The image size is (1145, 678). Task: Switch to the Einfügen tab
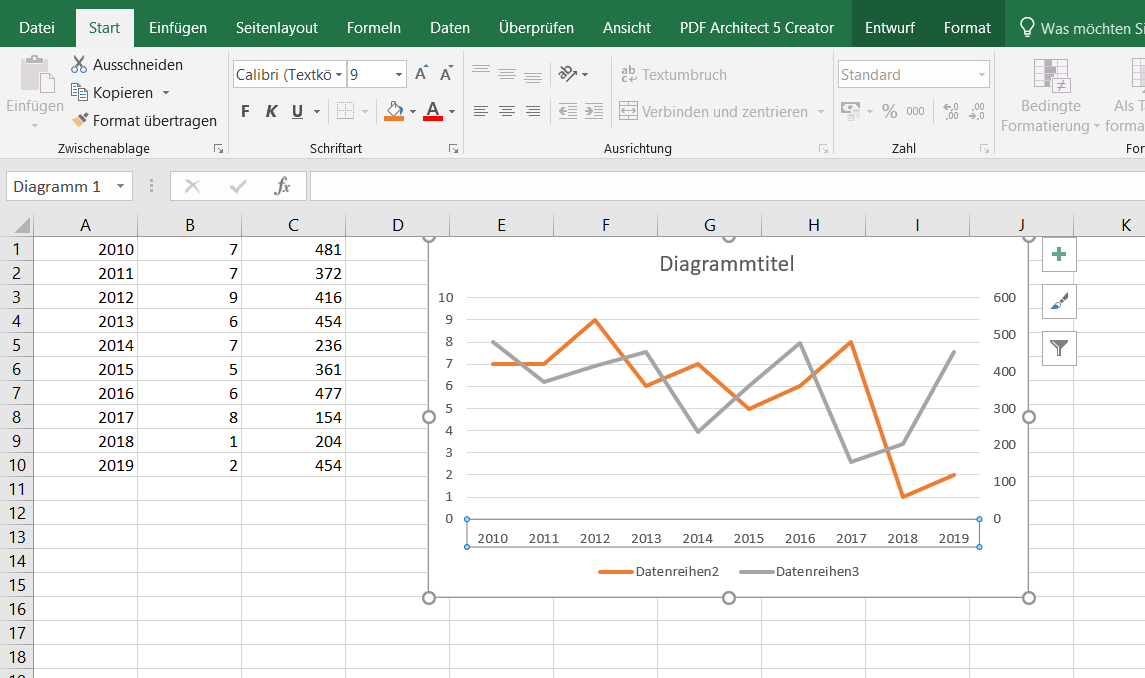178,28
